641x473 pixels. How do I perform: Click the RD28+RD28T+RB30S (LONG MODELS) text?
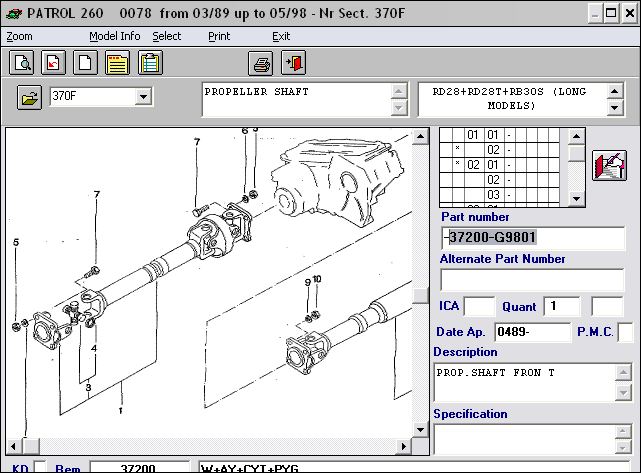pyautogui.click(x=509, y=99)
